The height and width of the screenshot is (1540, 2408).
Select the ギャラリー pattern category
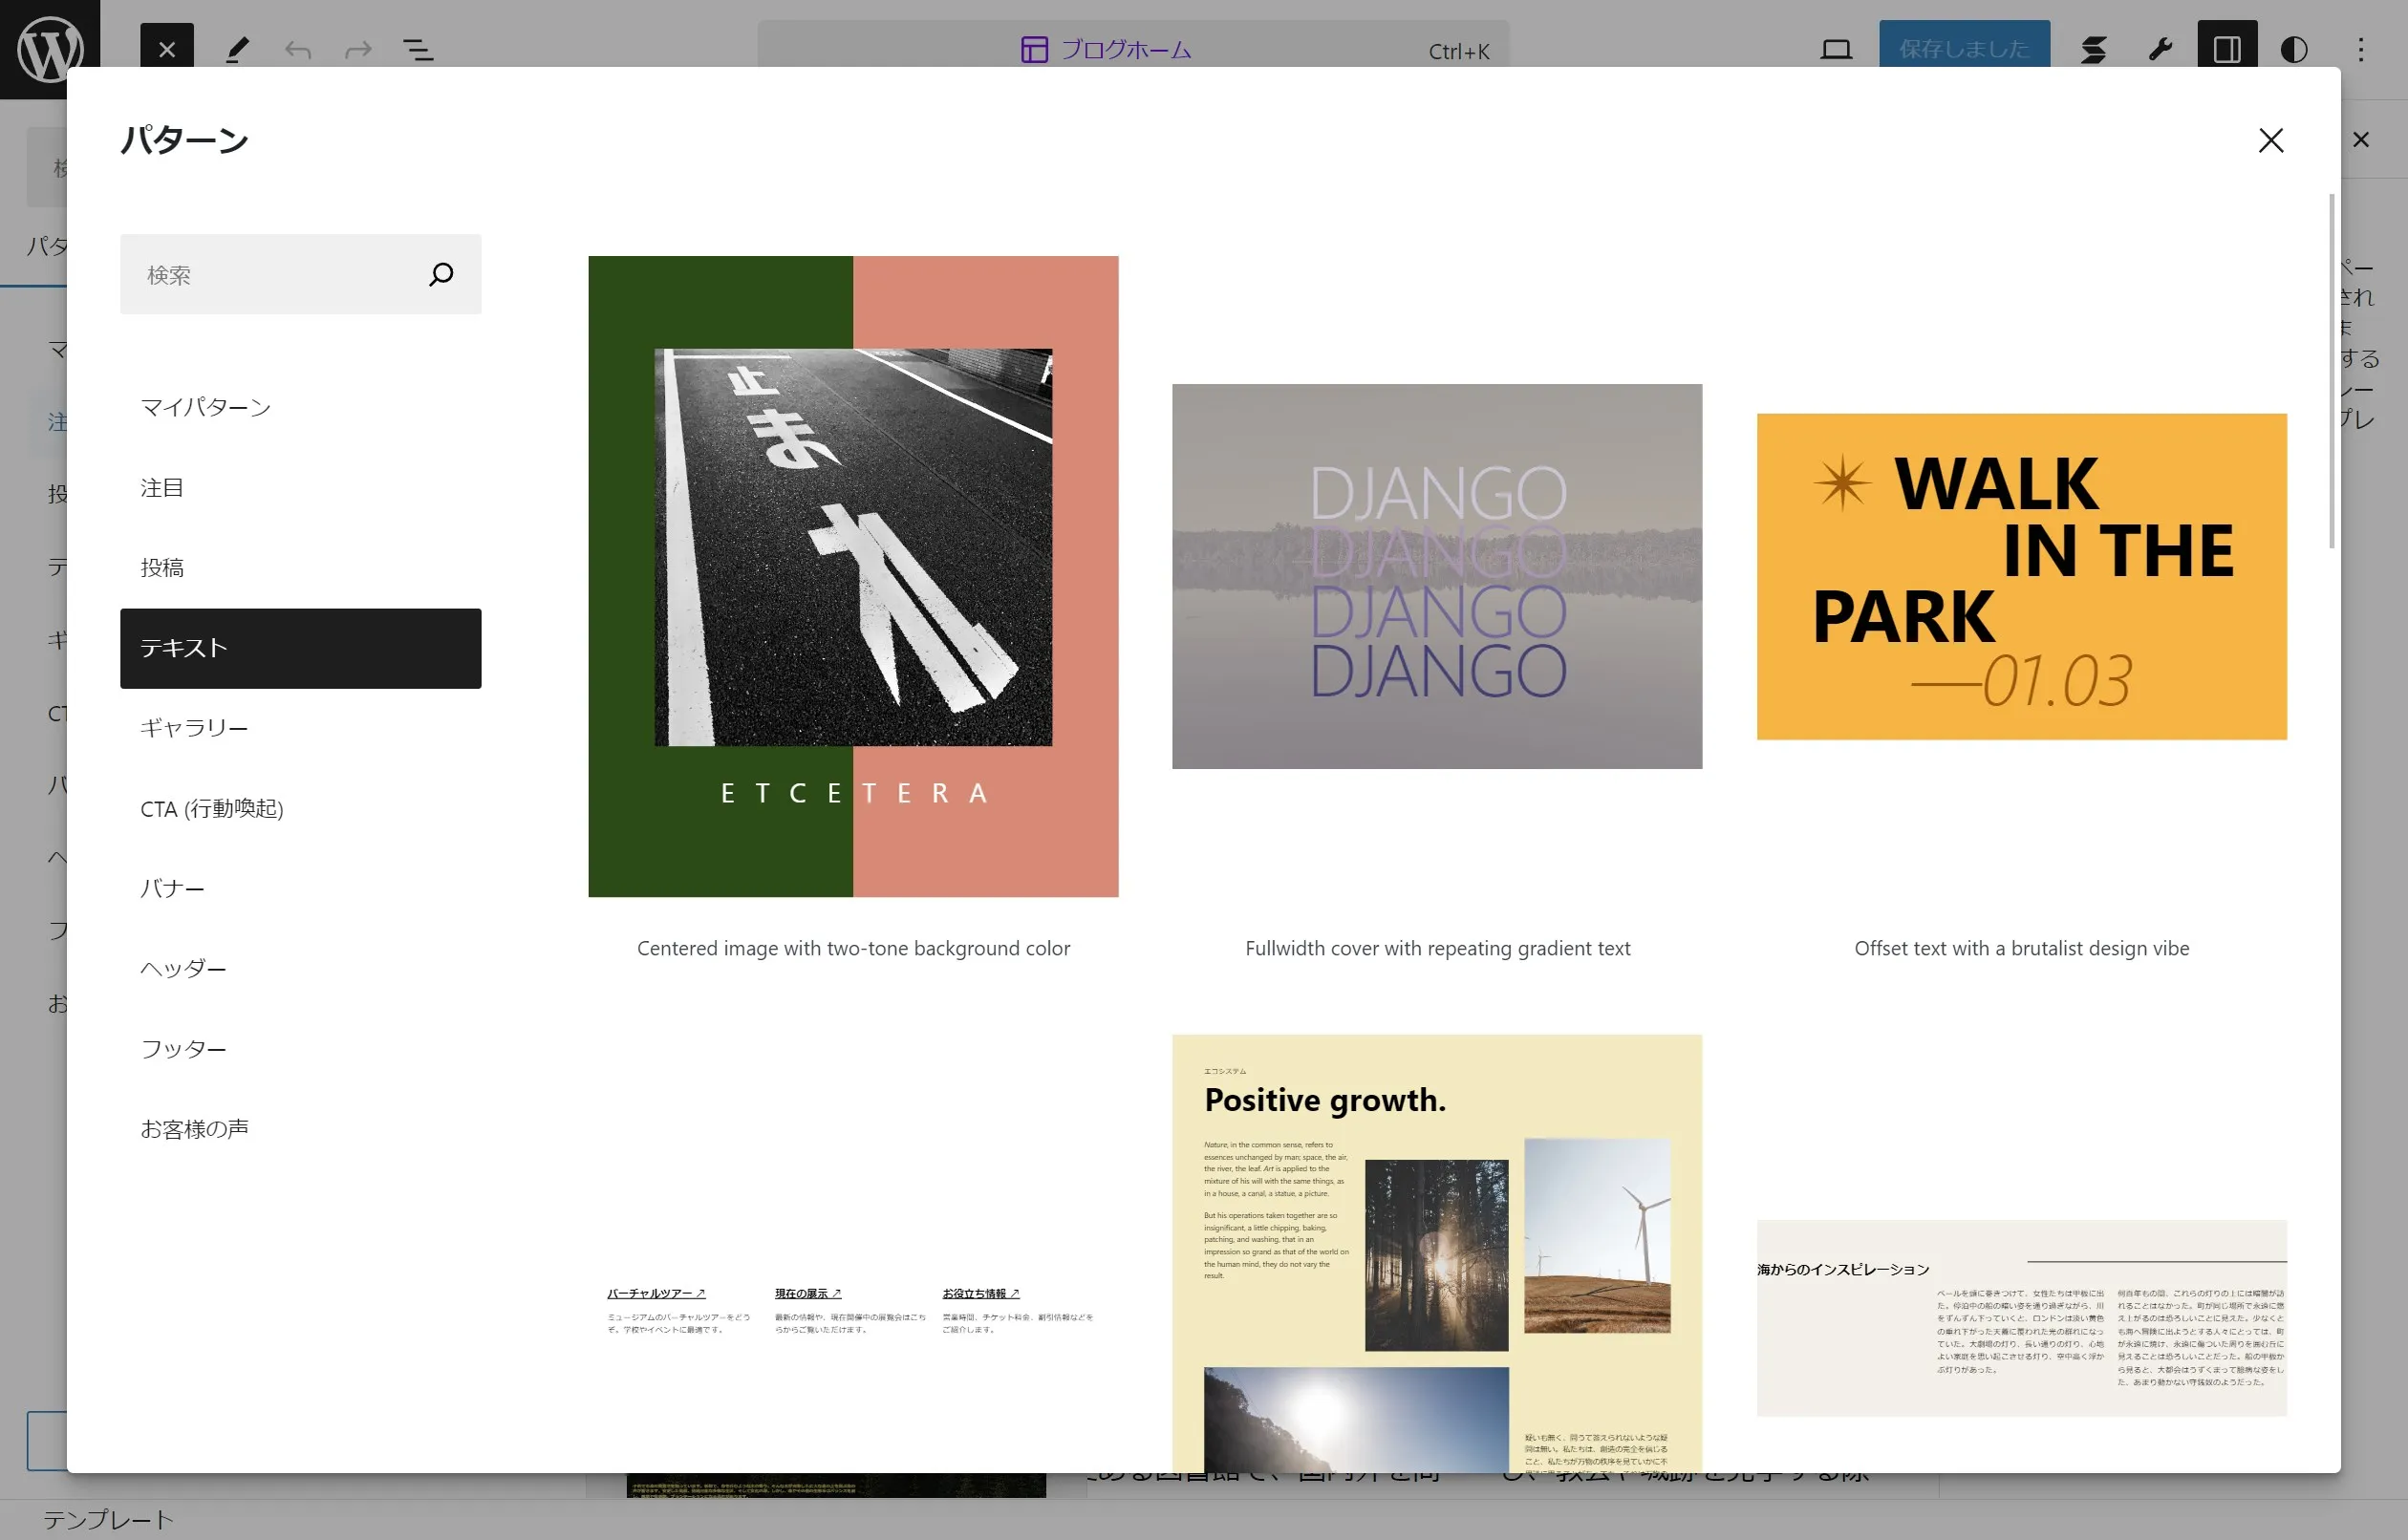194,728
